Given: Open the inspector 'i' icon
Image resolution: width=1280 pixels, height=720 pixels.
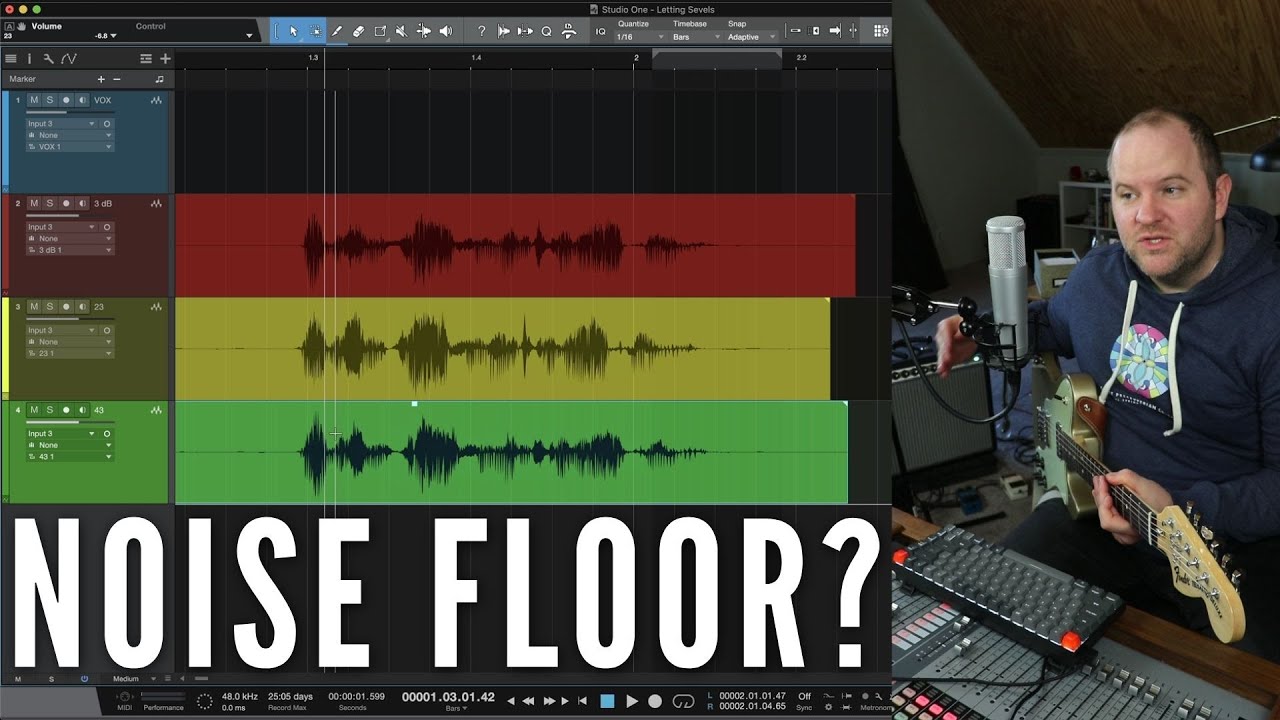Looking at the screenshot, I should click(x=29, y=59).
